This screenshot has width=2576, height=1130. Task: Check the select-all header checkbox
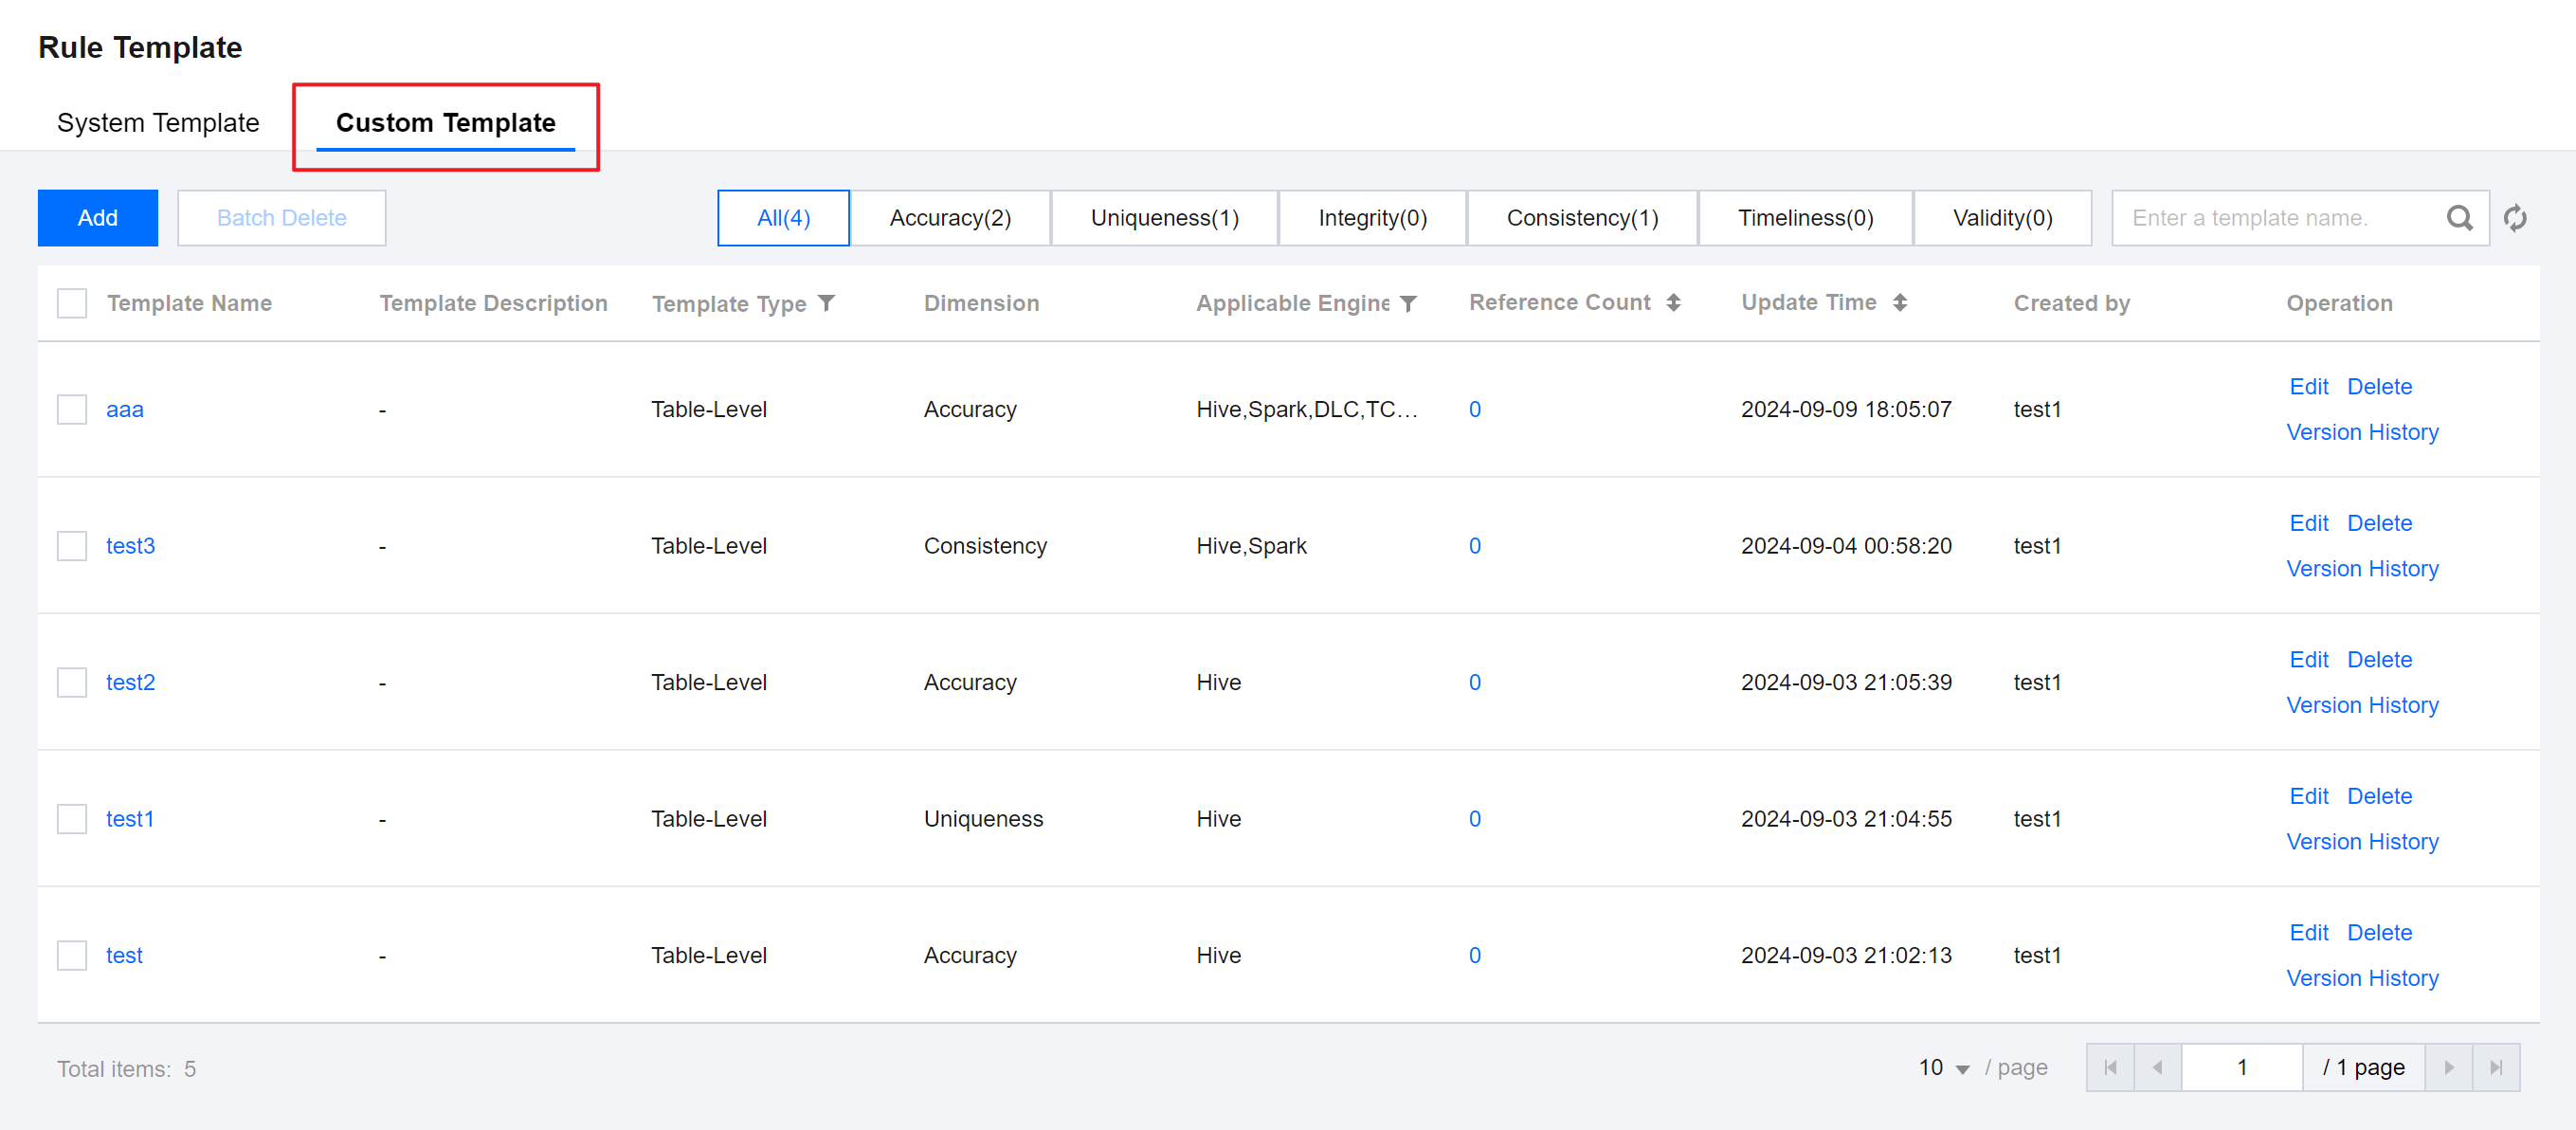tap(72, 303)
